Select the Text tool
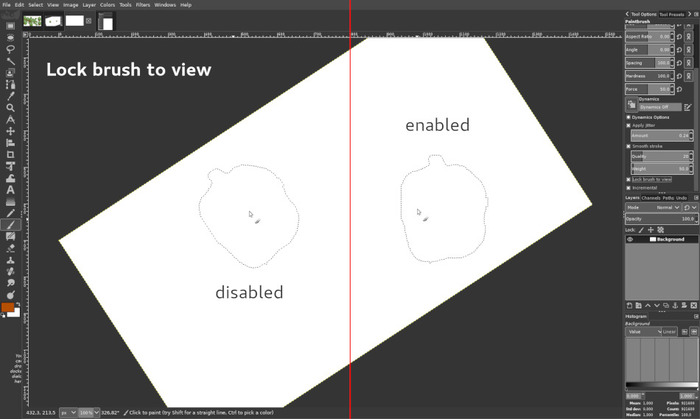 (x=10, y=190)
